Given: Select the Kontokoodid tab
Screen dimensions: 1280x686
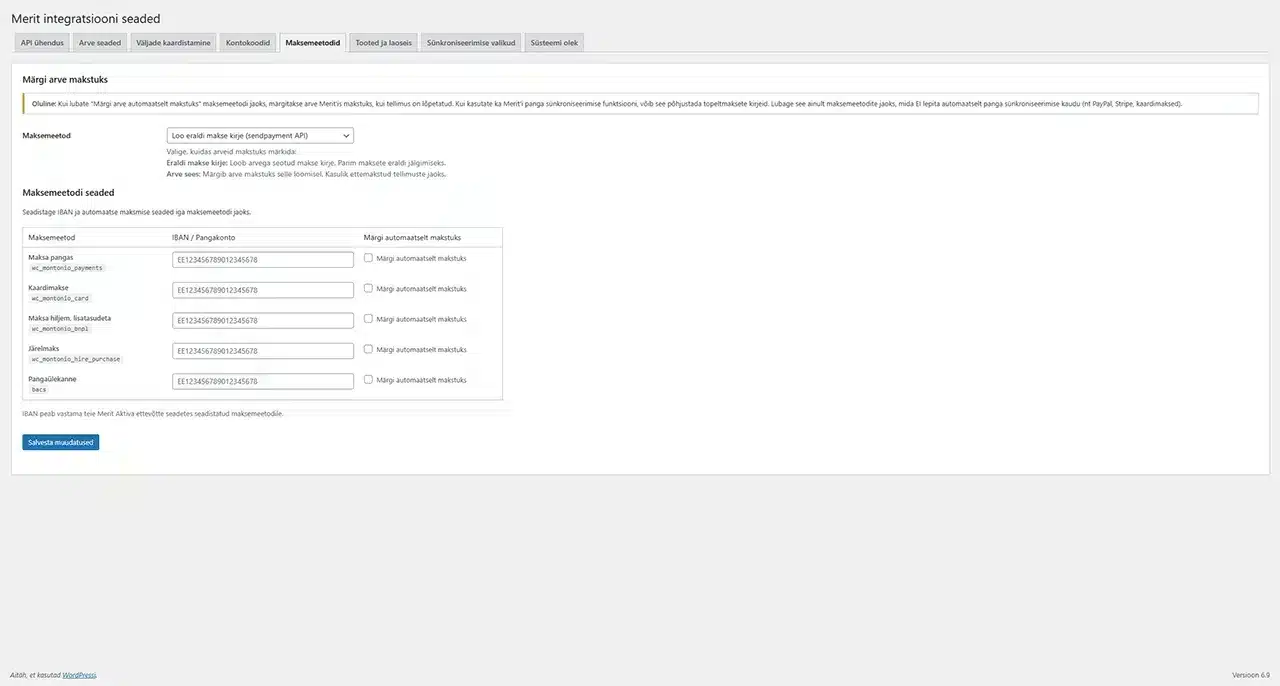Looking at the screenshot, I should tap(248, 43).
